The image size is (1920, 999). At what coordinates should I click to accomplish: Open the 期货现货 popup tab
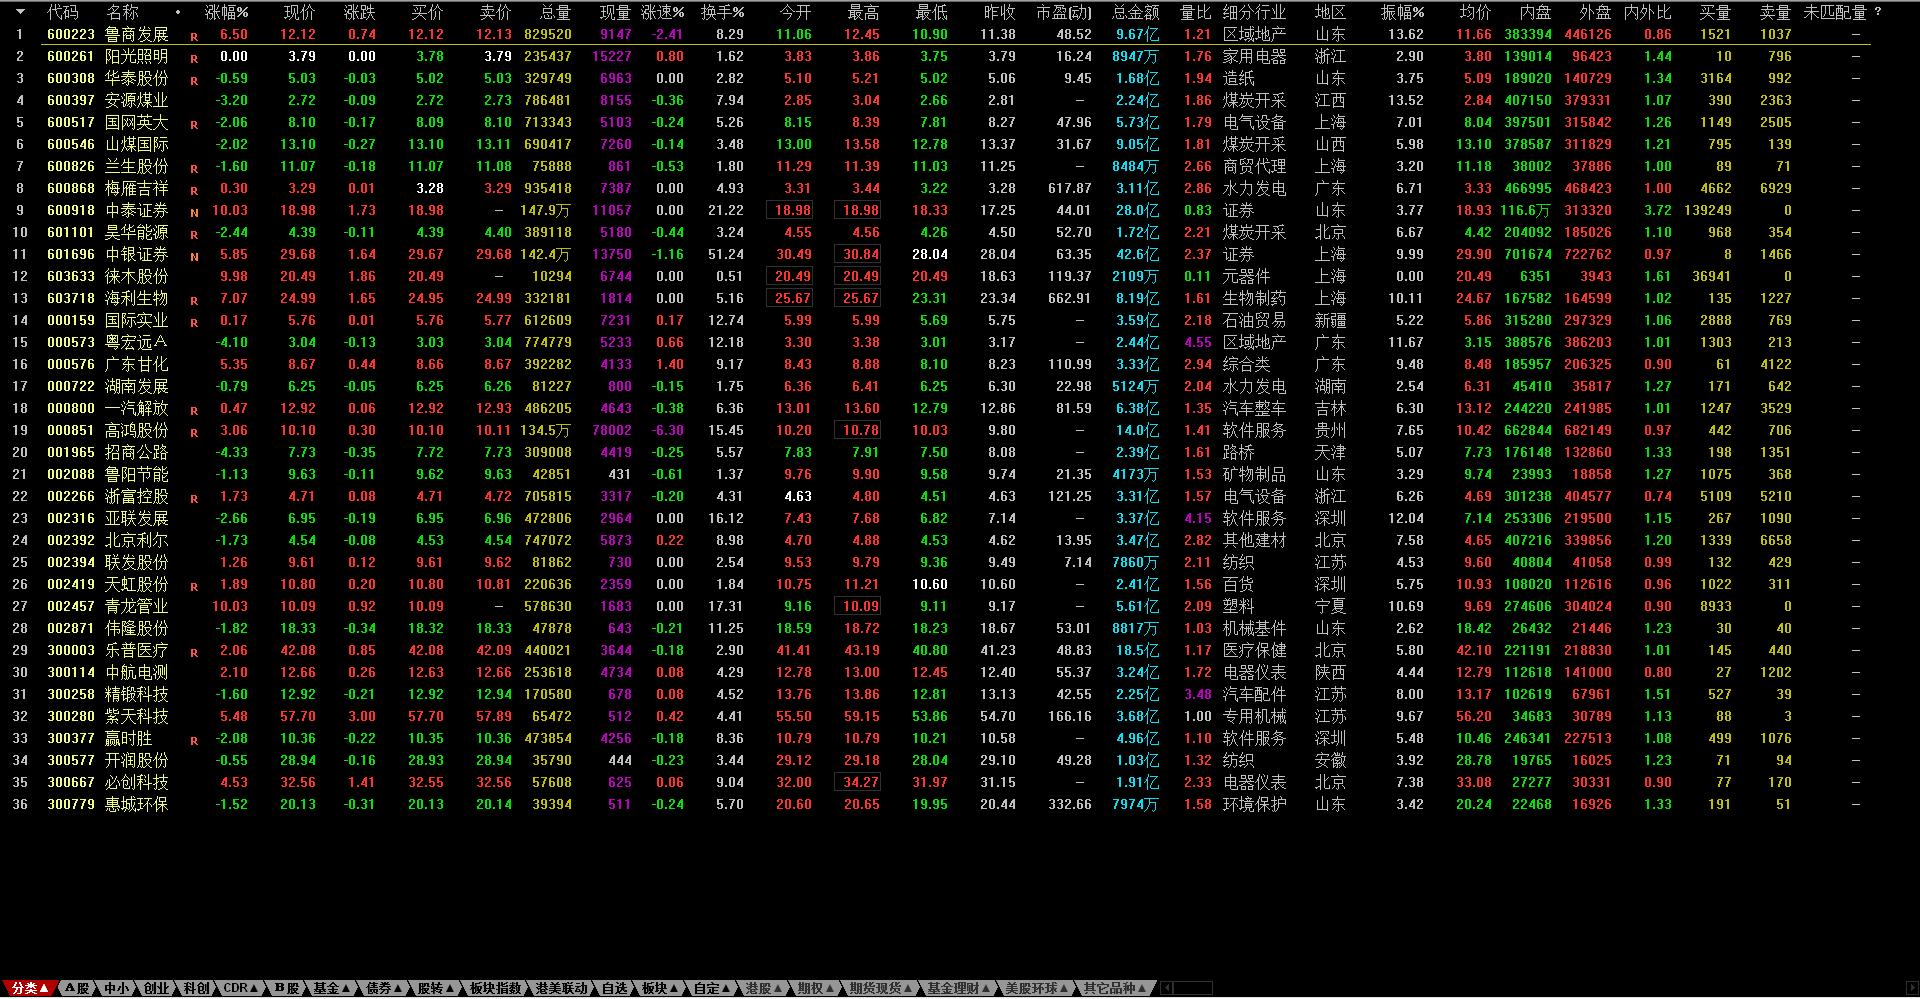pos(881,988)
